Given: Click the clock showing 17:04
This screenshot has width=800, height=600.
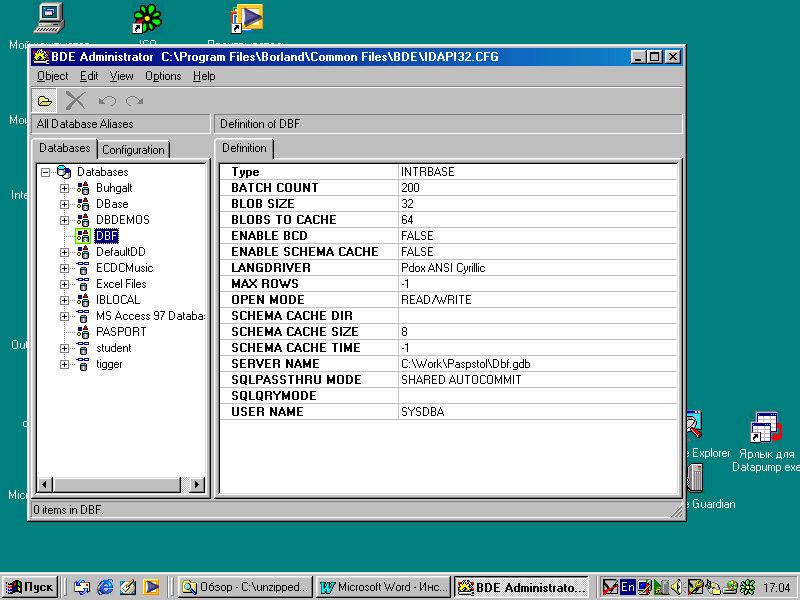Looking at the screenshot, I should click(x=777, y=588).
